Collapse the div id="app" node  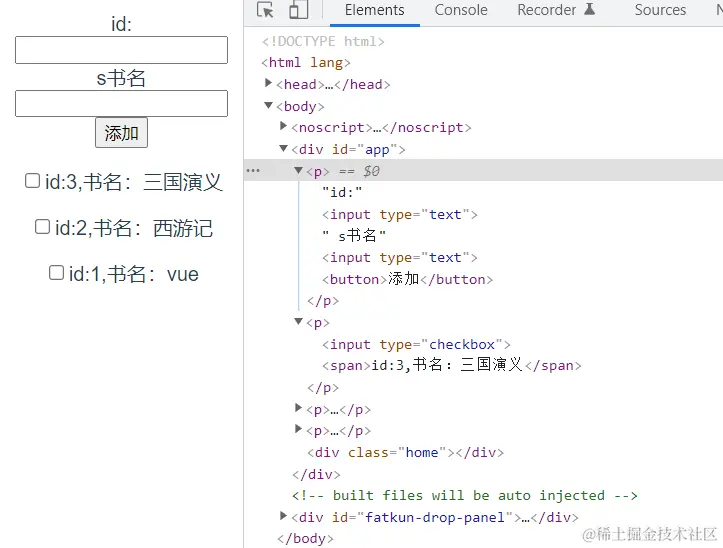(x=284, y=149)
